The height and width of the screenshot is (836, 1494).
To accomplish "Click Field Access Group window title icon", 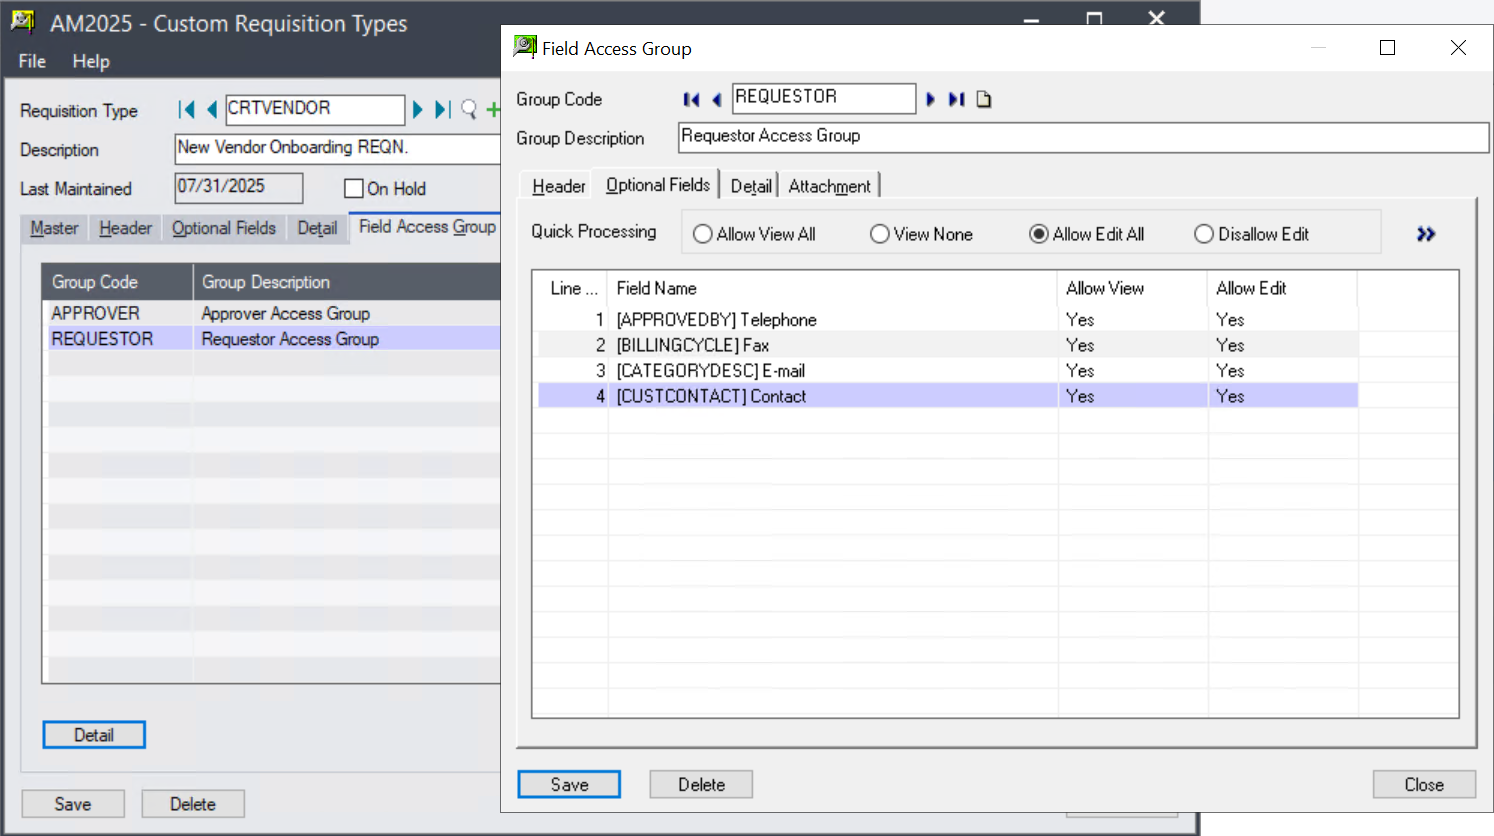I will pyautogui.click(x=525, y=47).
